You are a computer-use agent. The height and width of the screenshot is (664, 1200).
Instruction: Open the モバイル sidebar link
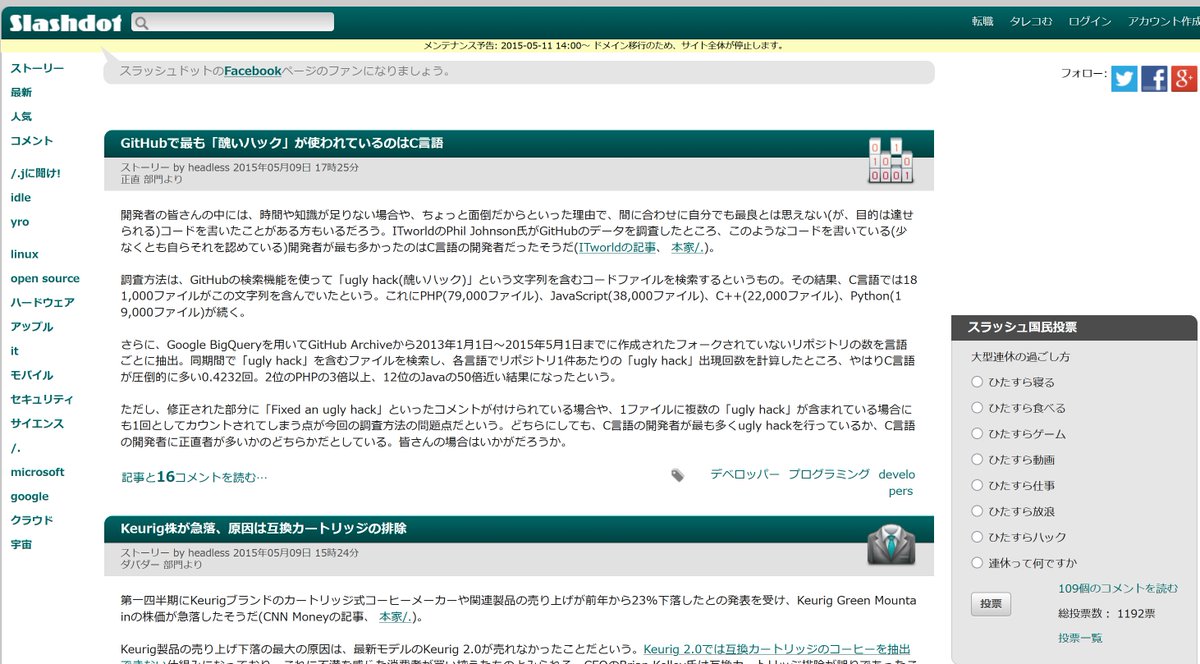click(x=32, y=375)
